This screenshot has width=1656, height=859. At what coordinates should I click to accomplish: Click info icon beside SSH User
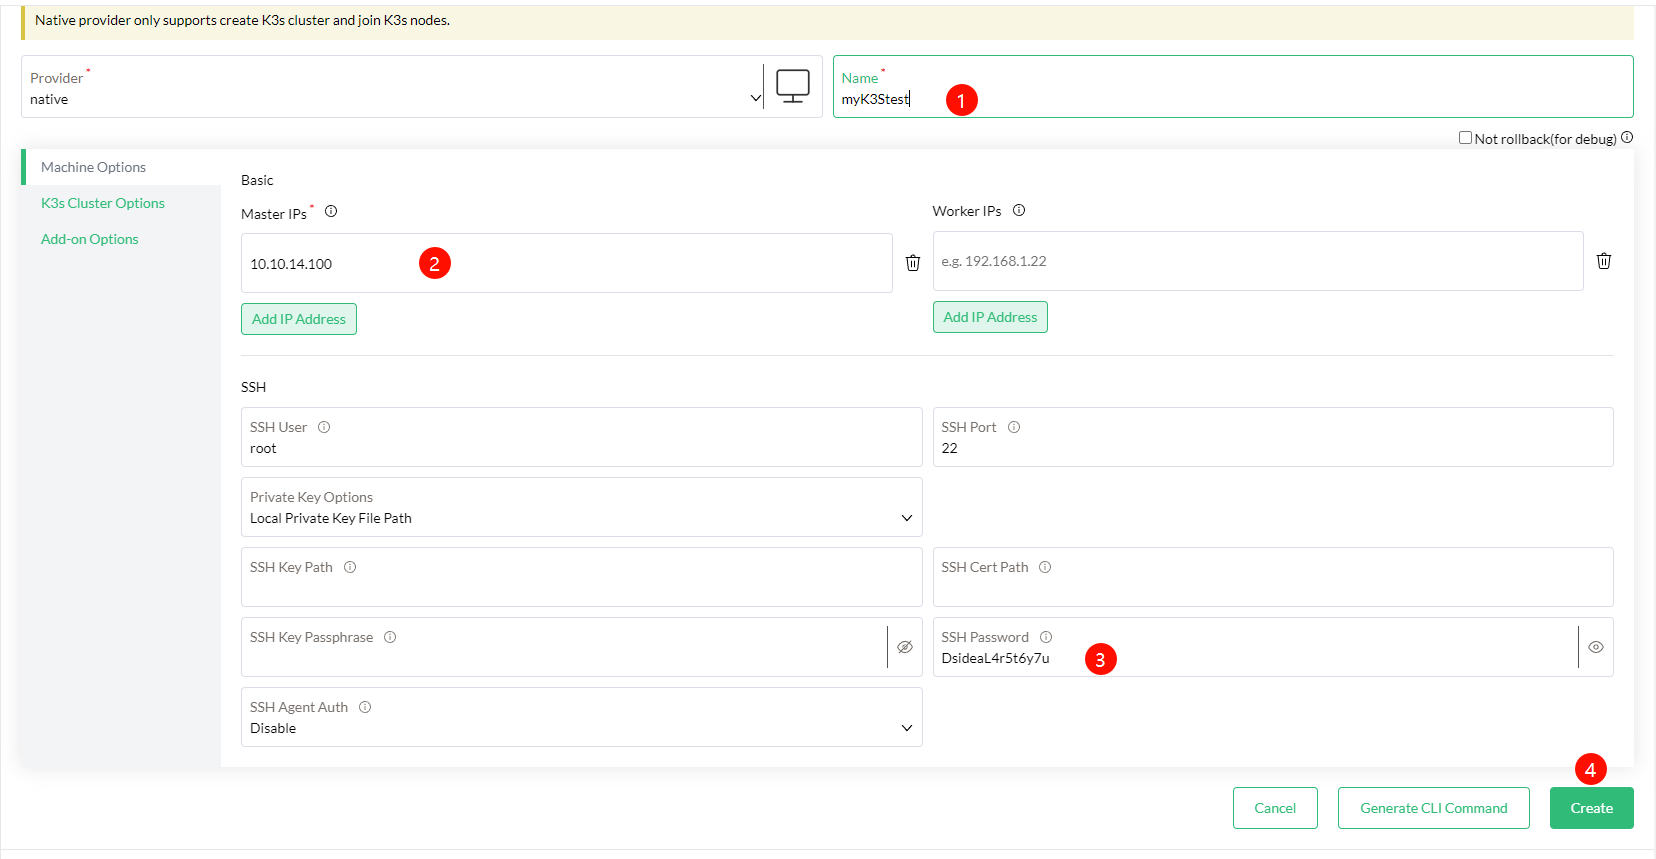click(x=324, y=427)
